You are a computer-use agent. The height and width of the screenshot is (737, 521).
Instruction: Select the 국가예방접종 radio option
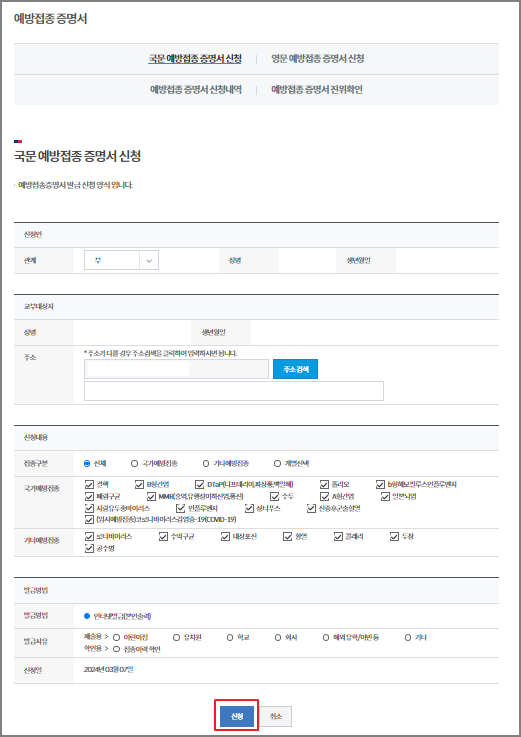tap(134, 463)
